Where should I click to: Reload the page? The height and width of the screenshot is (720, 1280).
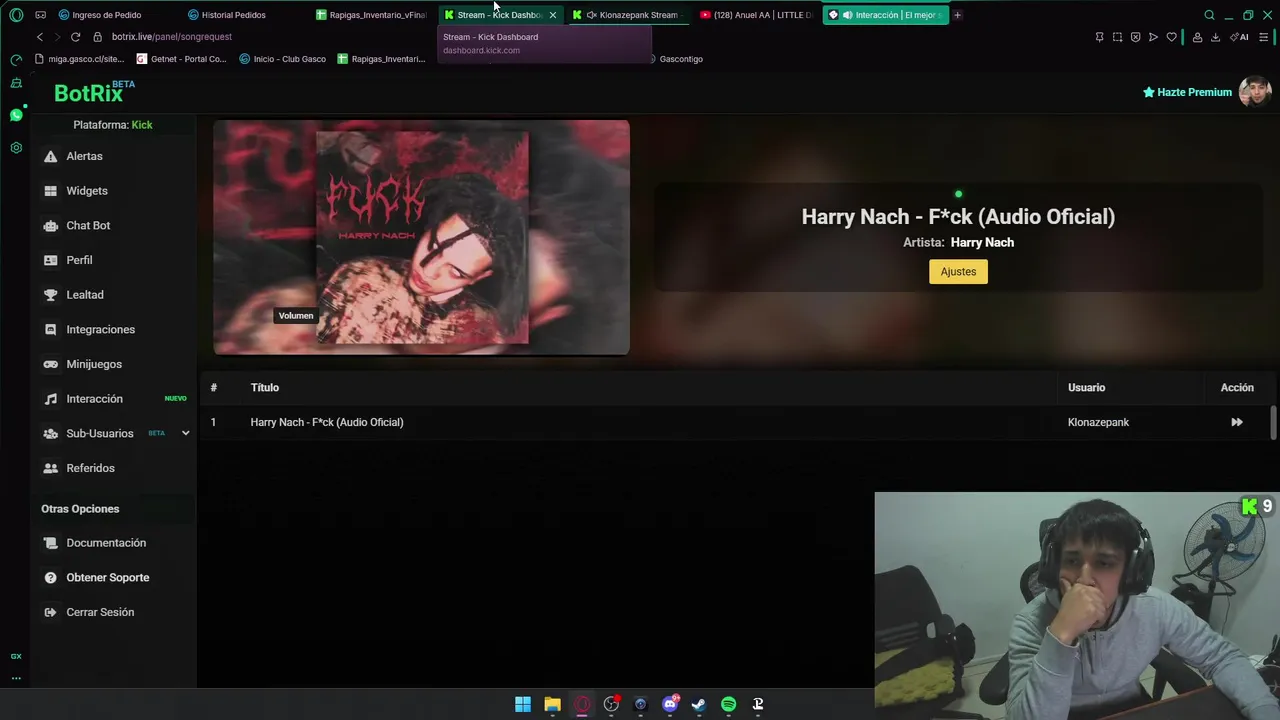(75, 37)
